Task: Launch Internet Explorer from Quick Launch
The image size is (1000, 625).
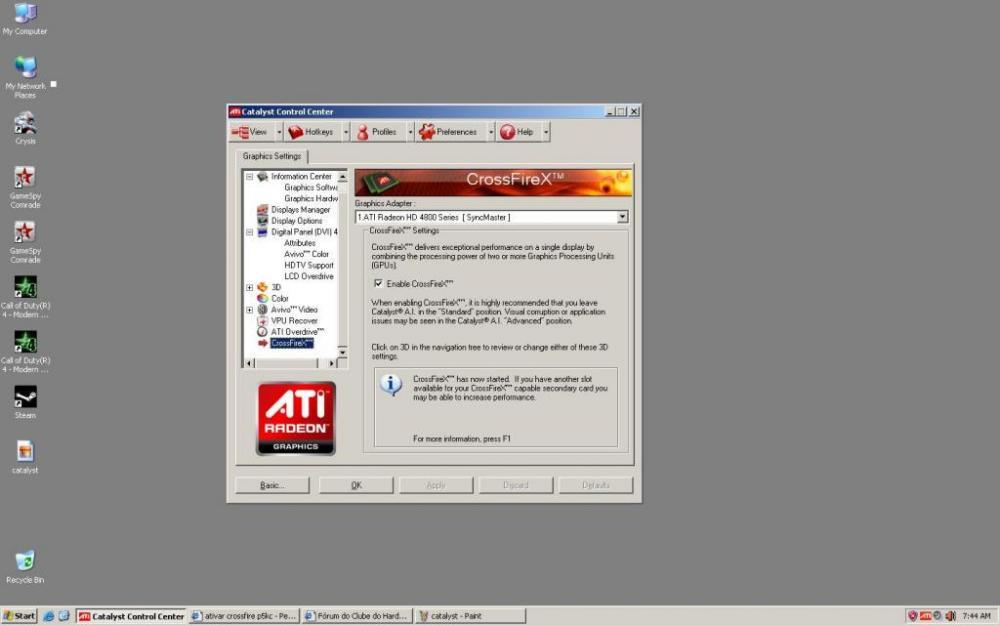Action: pyautogui.click(x=48, y=616)
